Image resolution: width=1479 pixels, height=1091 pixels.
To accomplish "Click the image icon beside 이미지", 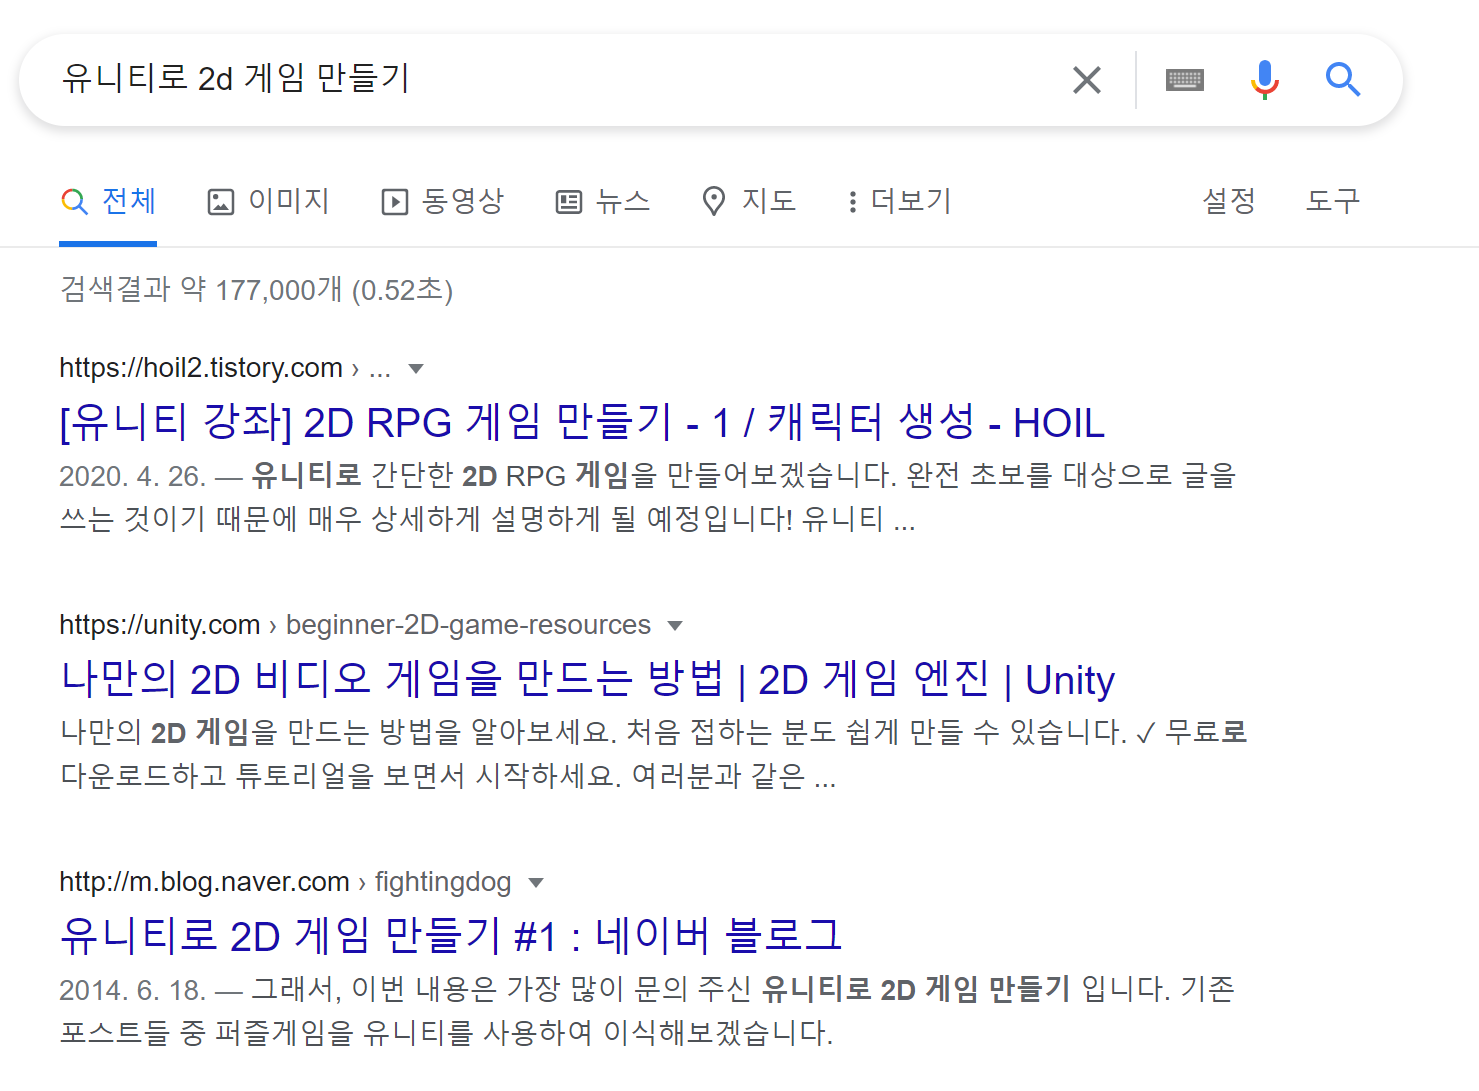I will [x=221, y=202].
